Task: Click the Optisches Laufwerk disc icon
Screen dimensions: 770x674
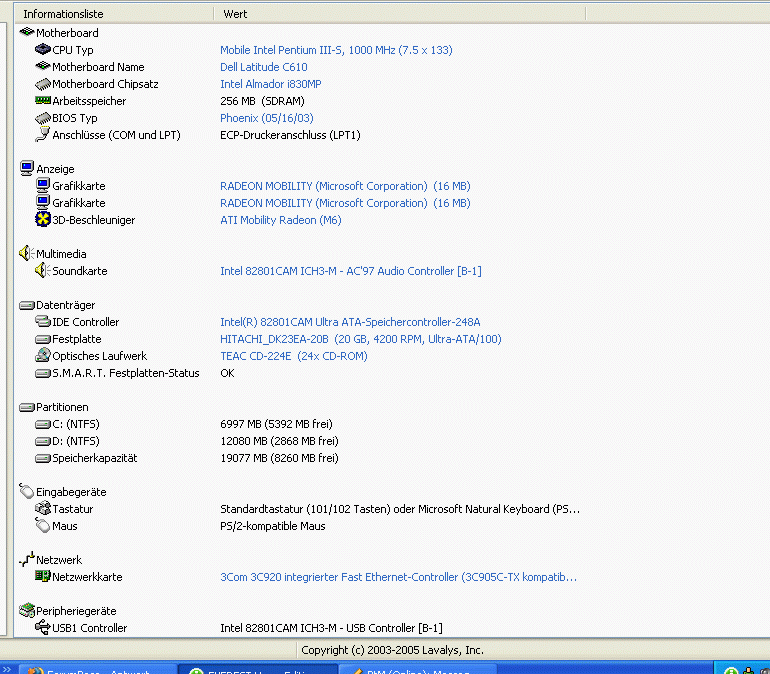Action: [43, 355]
